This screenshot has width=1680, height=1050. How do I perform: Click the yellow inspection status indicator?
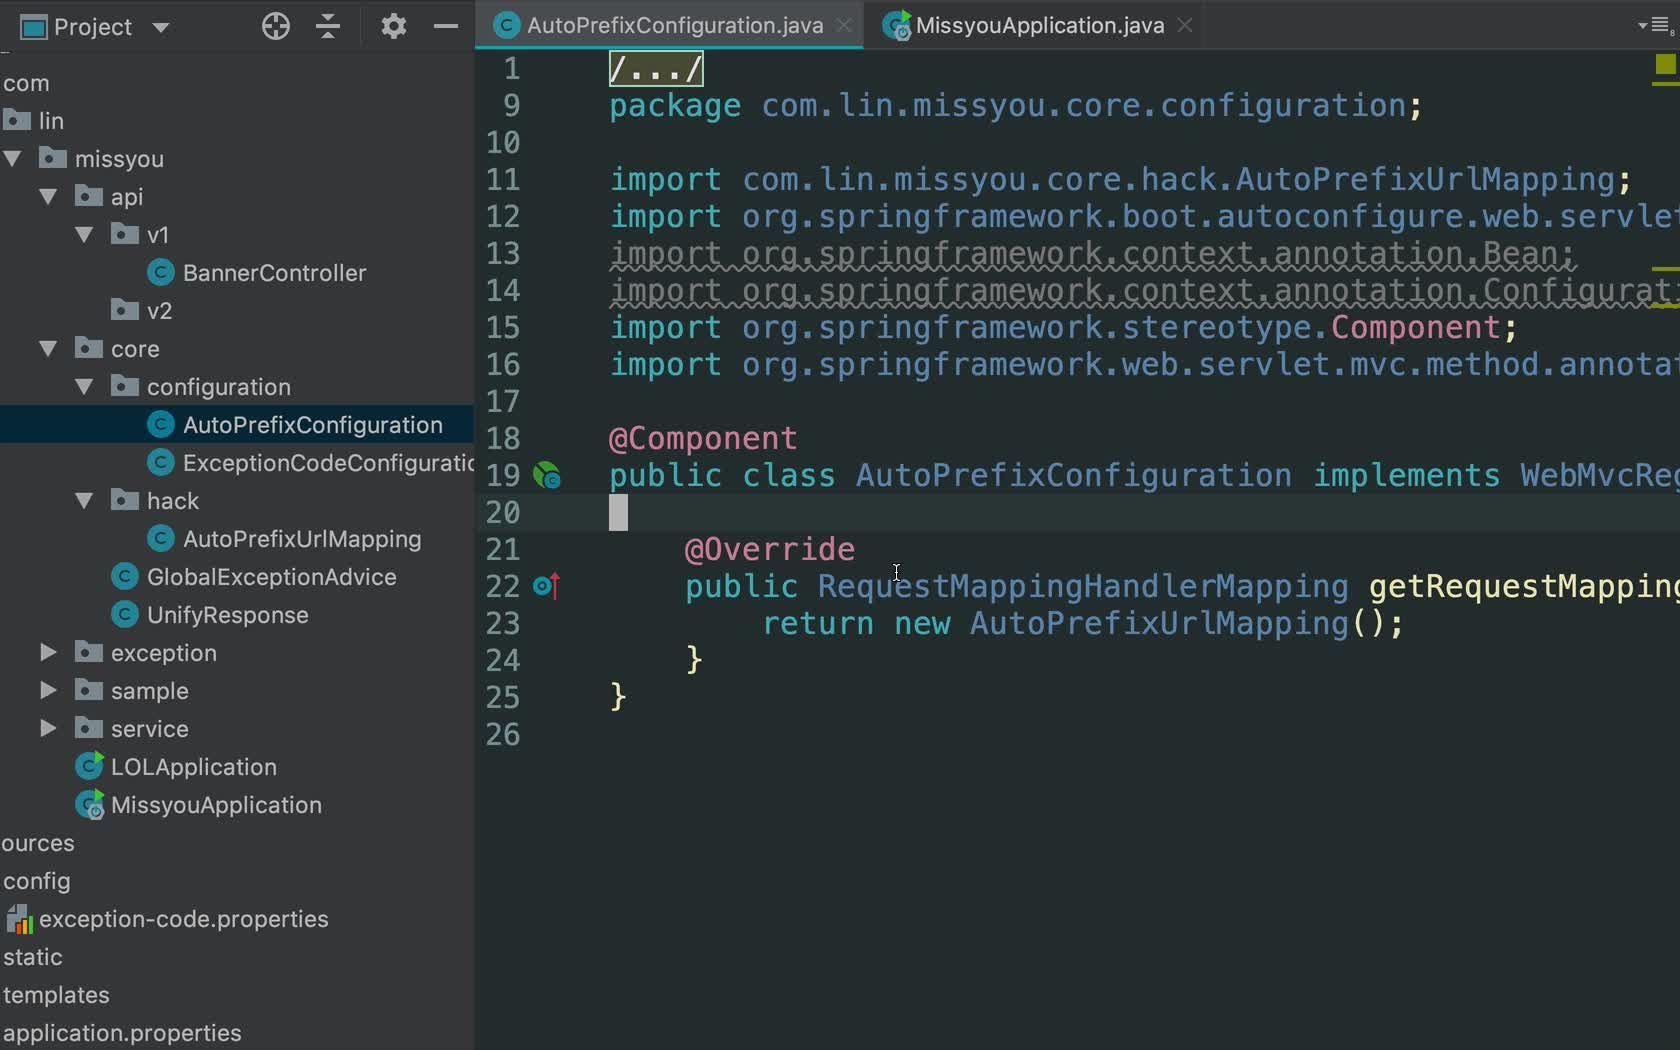1665,65
